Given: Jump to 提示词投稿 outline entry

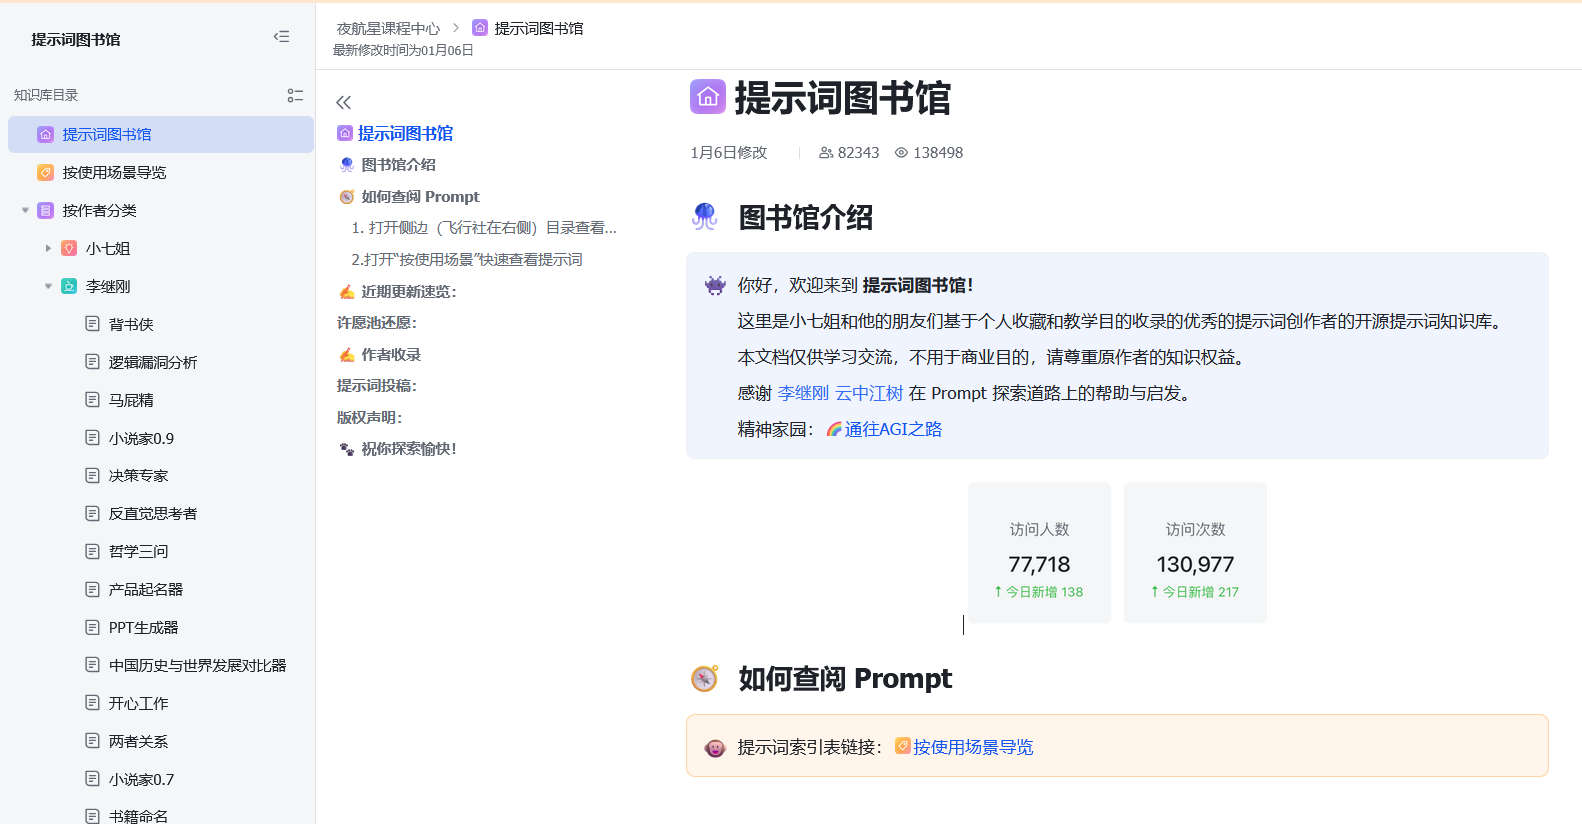Looking at the screenshot, I should (x=376, y=385).
